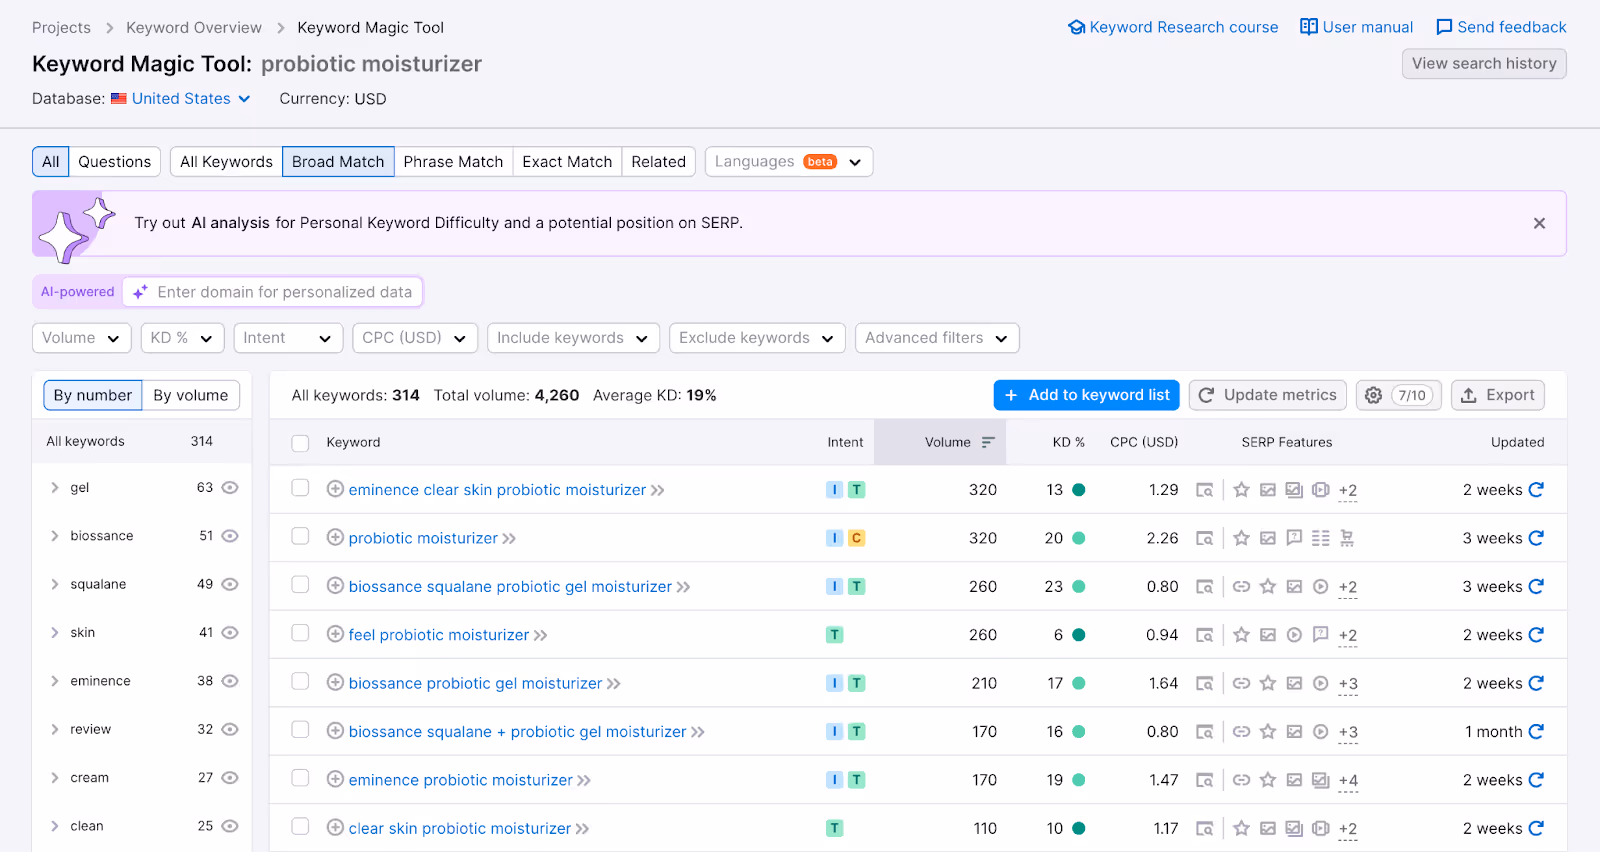This screenshot has height=852, width=1600.
Task: Select Exact Match tab
Action: pyautogui.click(x=567, y=162)
